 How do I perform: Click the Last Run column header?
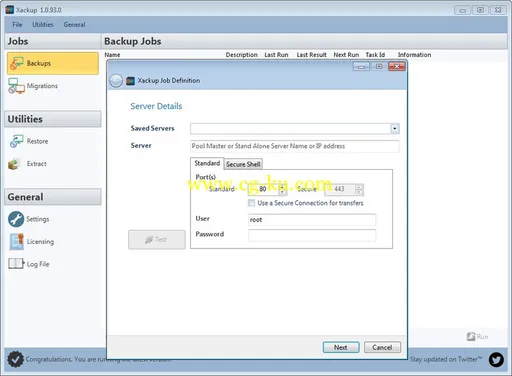(x=276, y=55)
